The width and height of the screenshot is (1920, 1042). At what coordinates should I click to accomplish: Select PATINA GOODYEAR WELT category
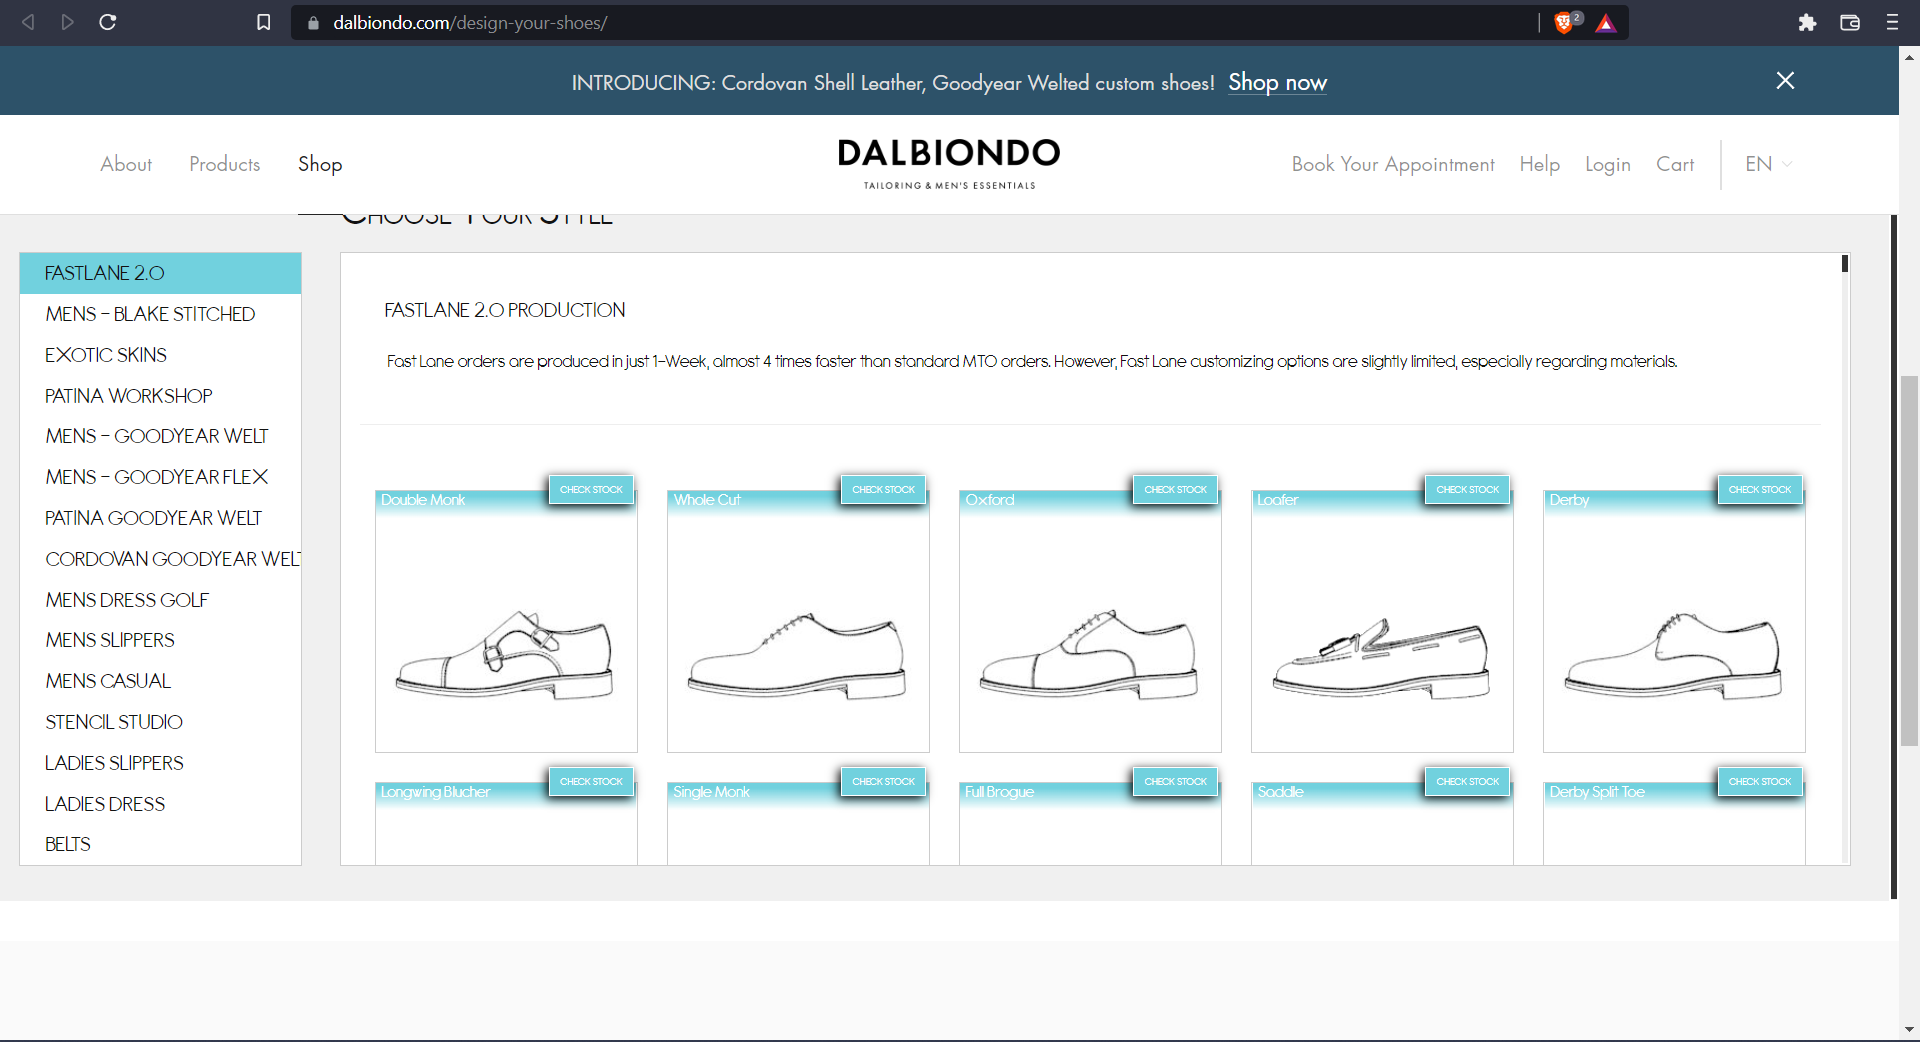160,518
